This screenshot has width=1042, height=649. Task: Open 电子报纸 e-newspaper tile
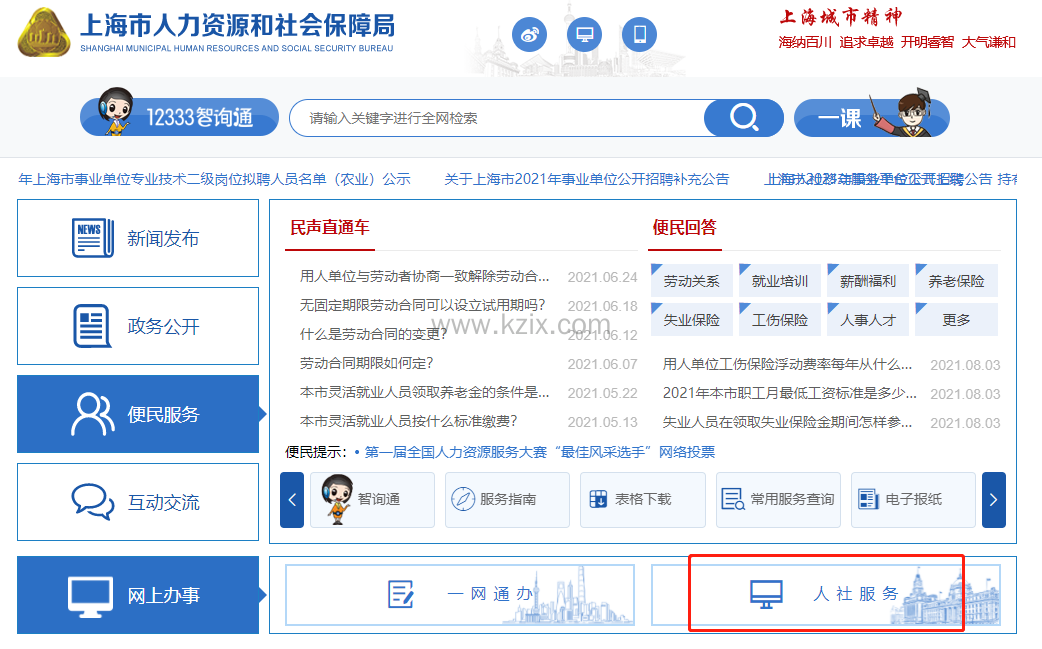pyautogui.click(x=912, y=499)
